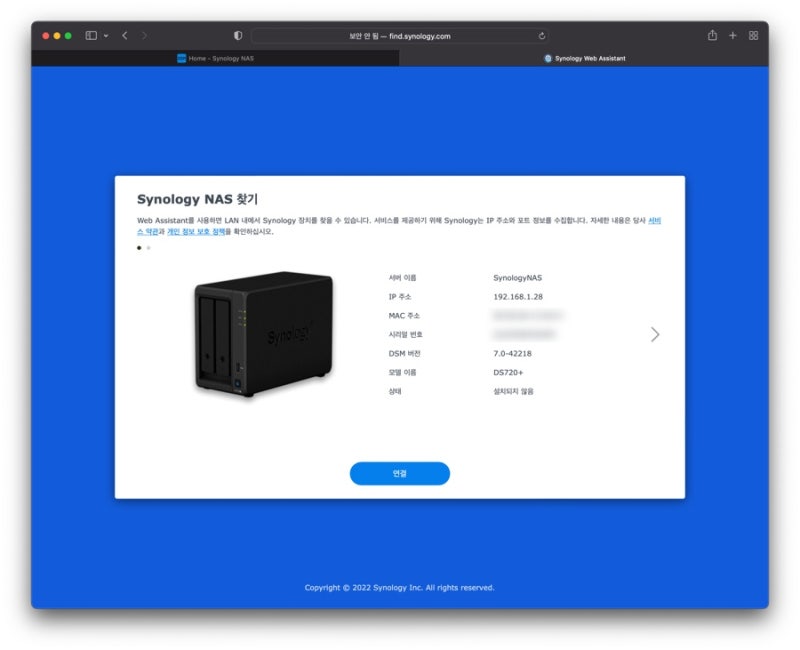Click the MAC 주소 label
This screenshot has height=650, width=800.
[x=404, y=315]
